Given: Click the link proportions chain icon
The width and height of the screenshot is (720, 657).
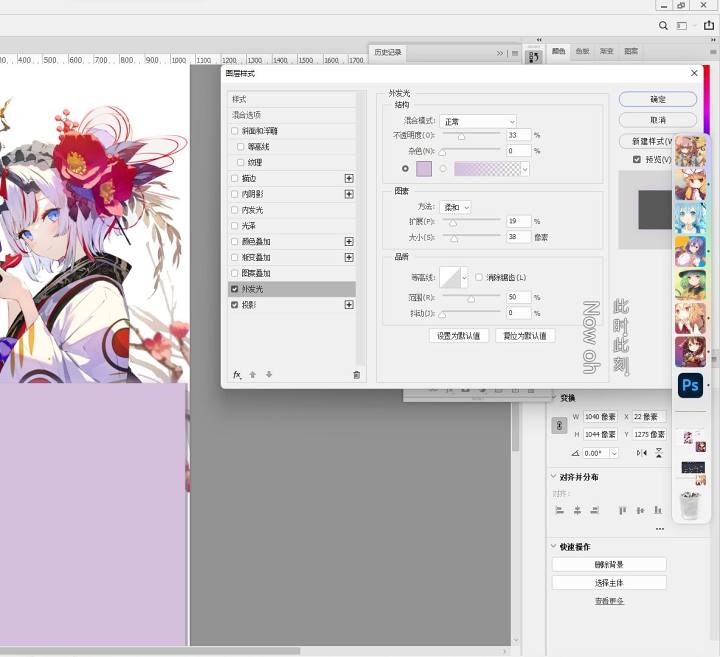Looking at the screenshot, I should [559, 426].
